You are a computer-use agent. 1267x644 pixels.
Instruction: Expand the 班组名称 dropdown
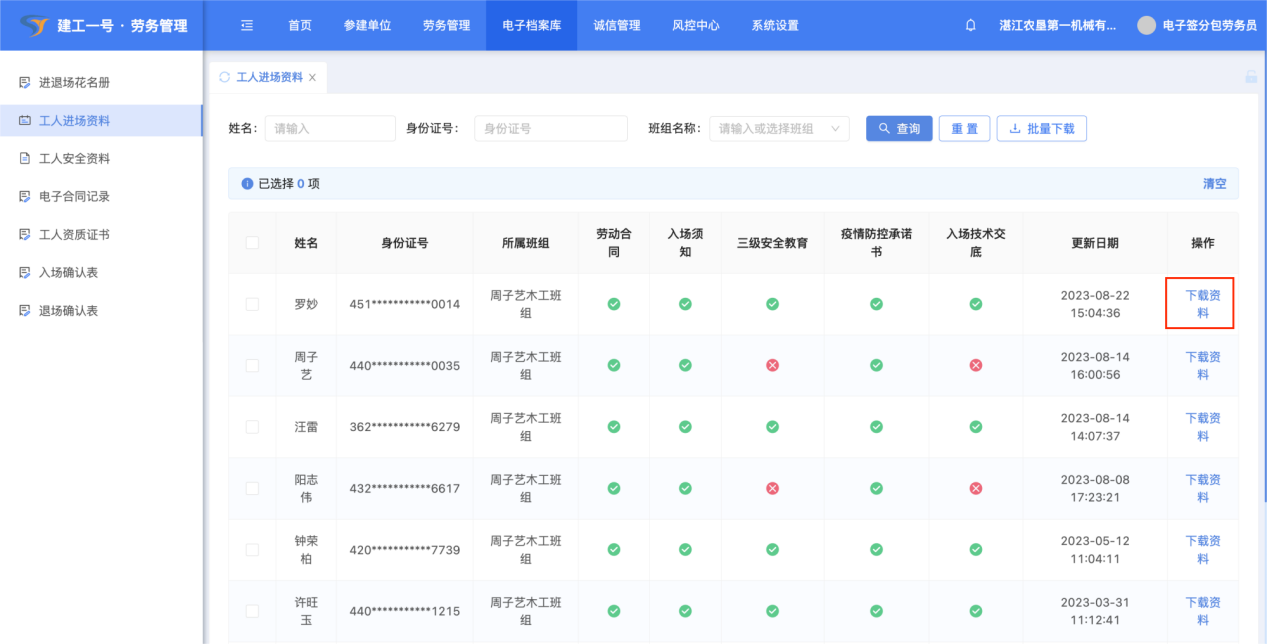tap(779, 129)
